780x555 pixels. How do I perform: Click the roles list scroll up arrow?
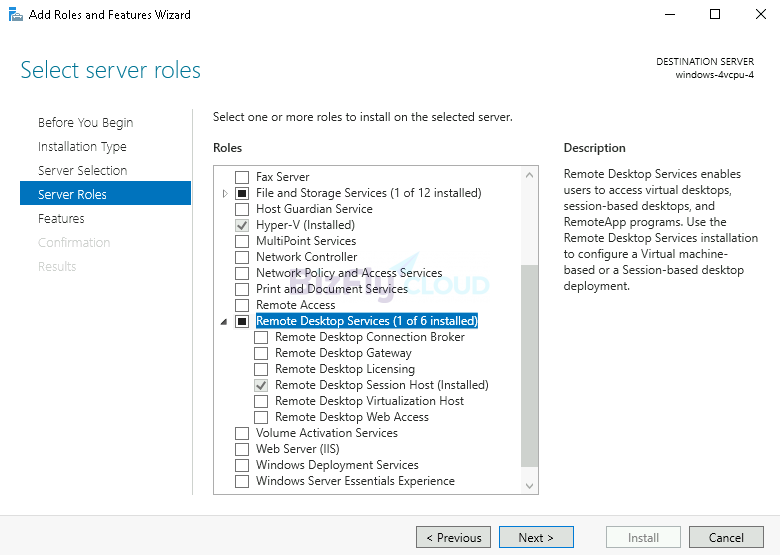point(529,175)
